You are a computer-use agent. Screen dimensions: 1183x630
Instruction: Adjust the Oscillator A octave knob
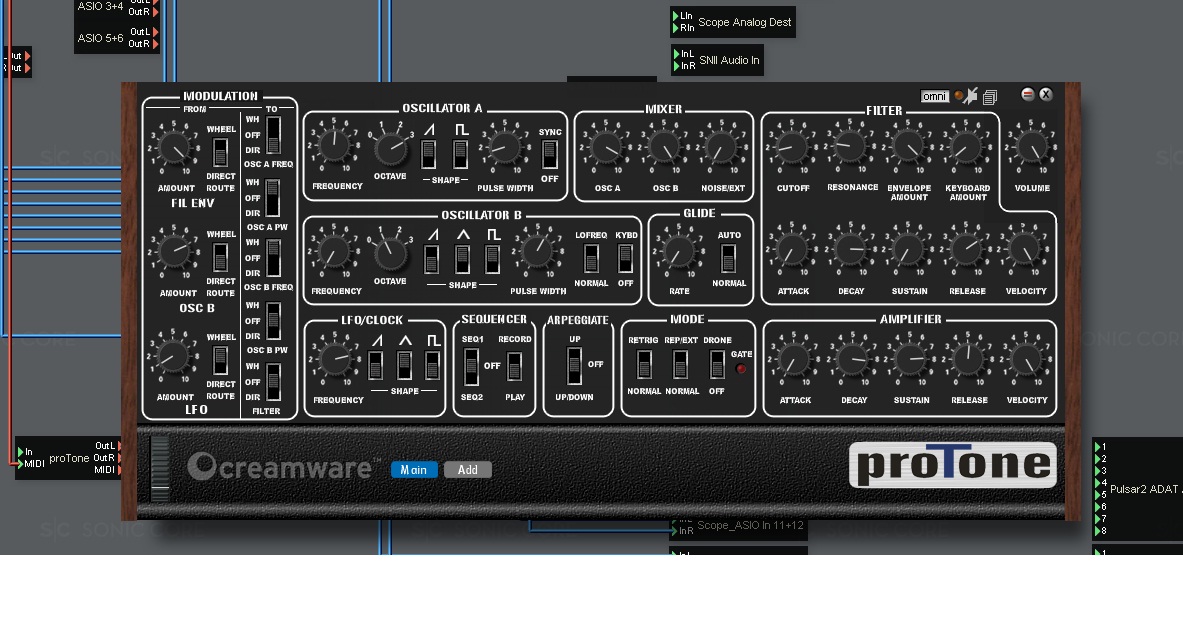(391, 147)
